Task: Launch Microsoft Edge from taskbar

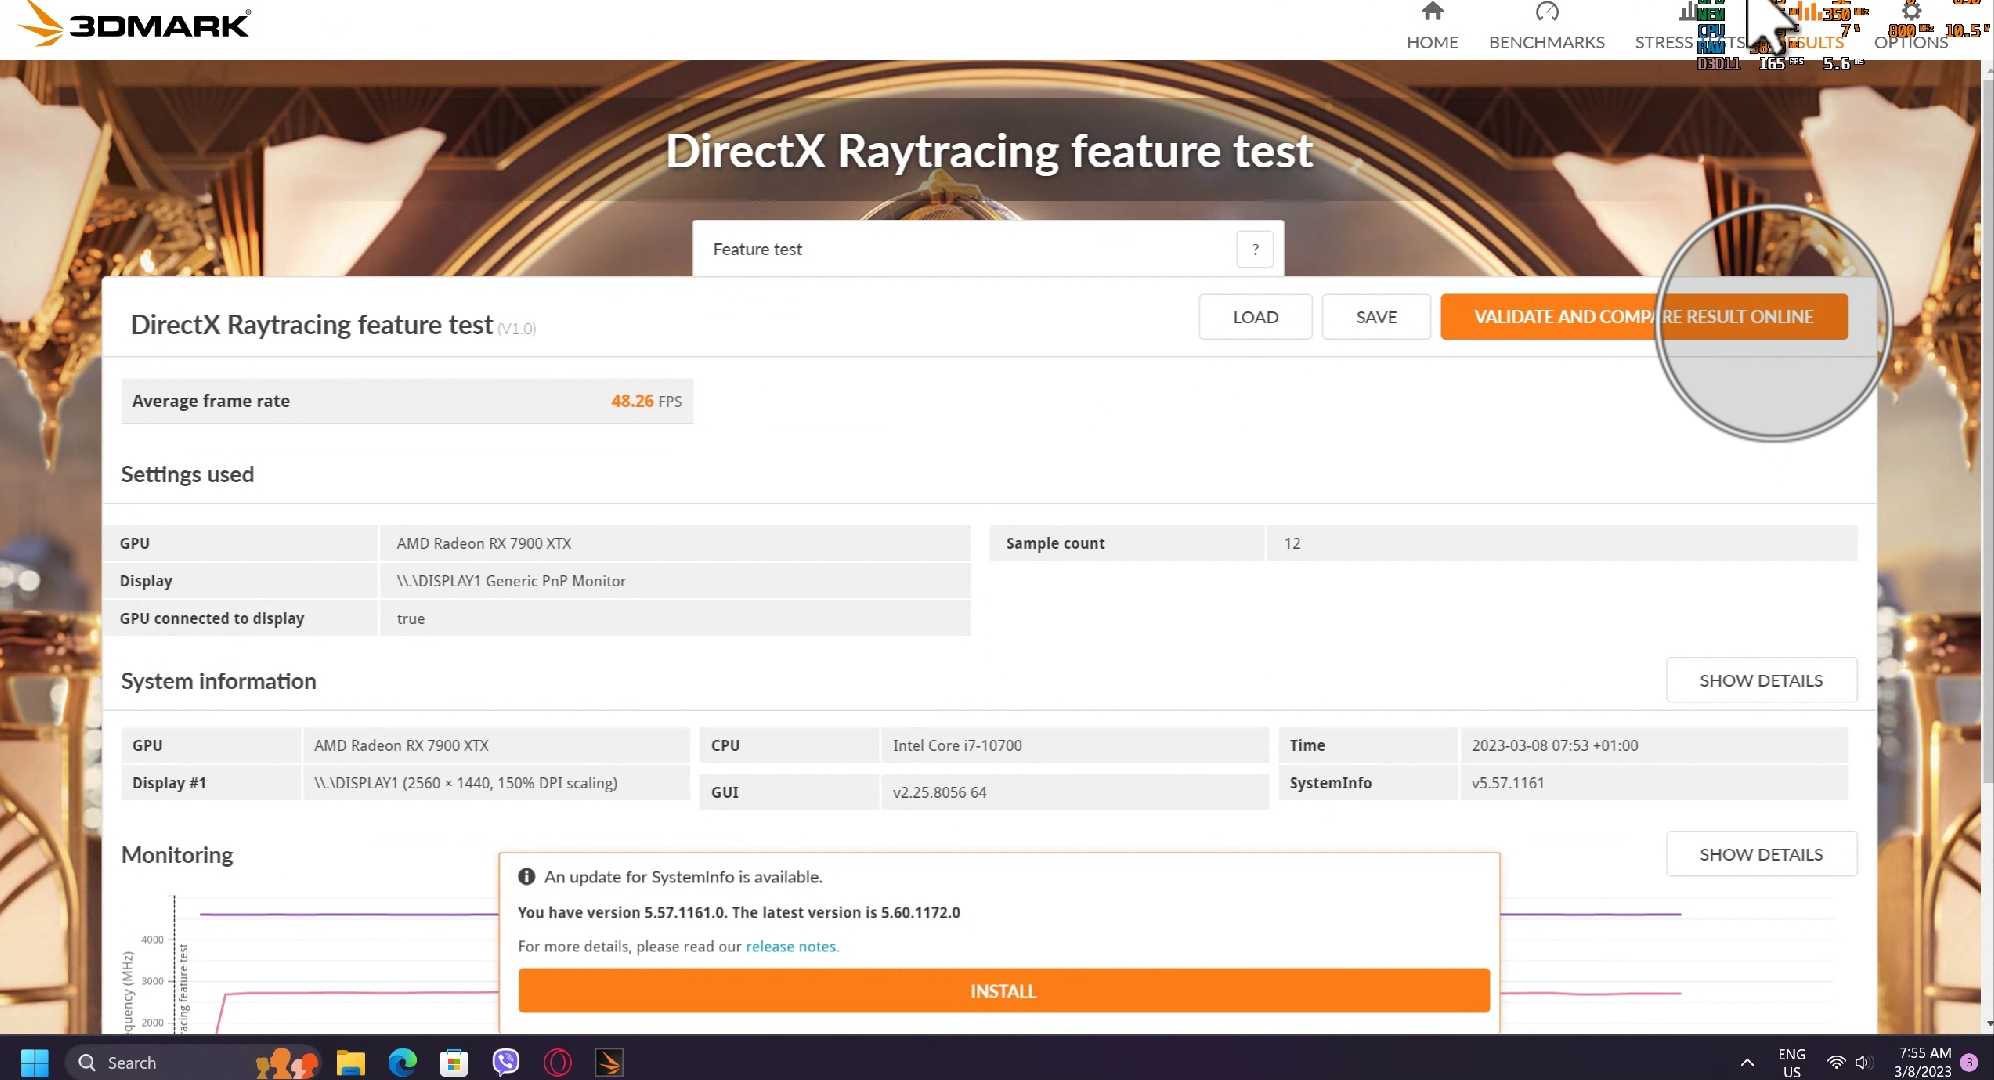Action: click(x=402, y=1062)
